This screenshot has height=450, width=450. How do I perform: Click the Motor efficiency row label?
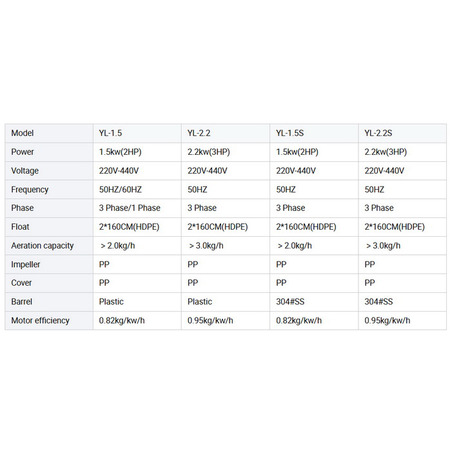[x=49, y=320]
